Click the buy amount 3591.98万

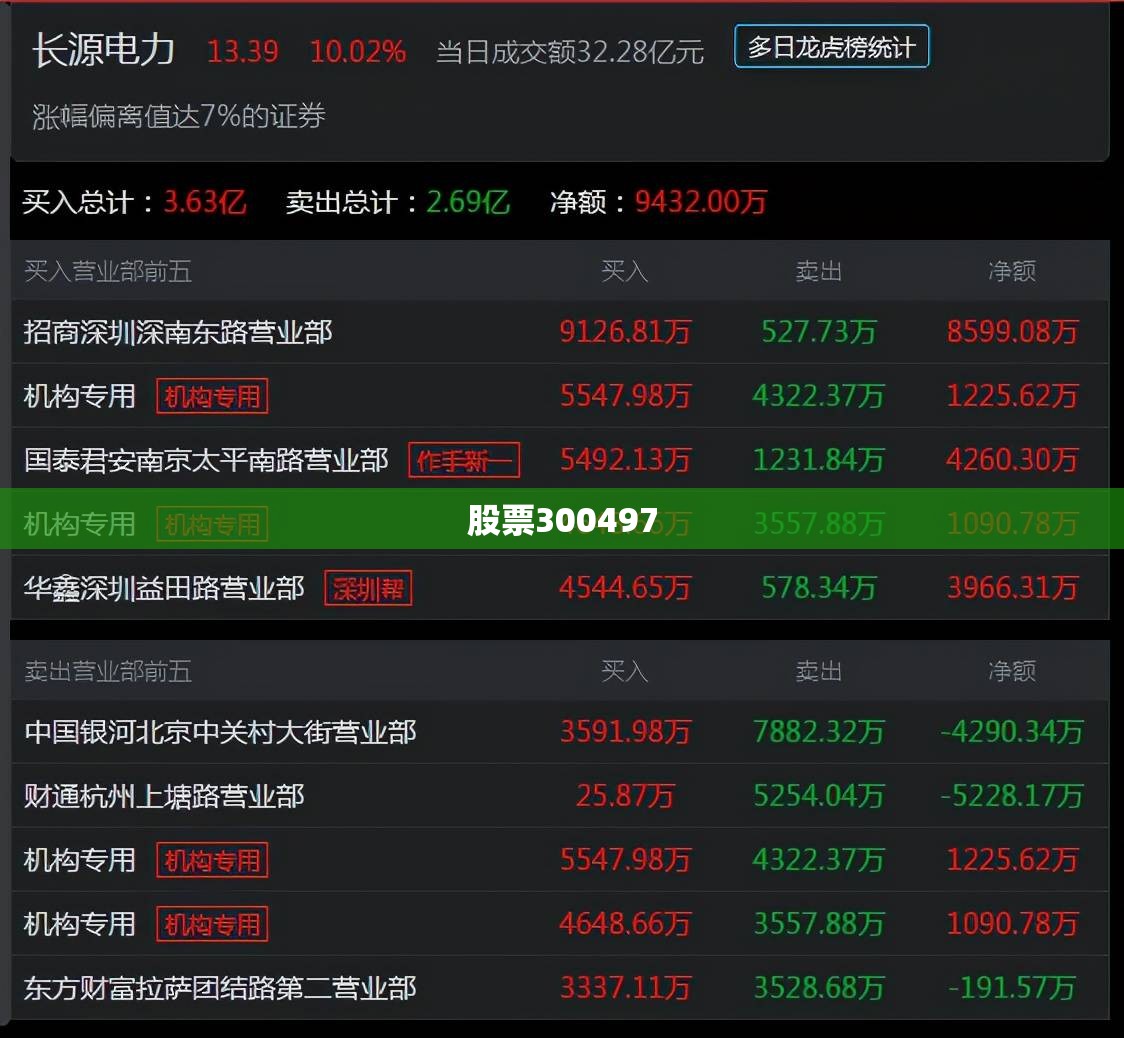tap(625, 732)
